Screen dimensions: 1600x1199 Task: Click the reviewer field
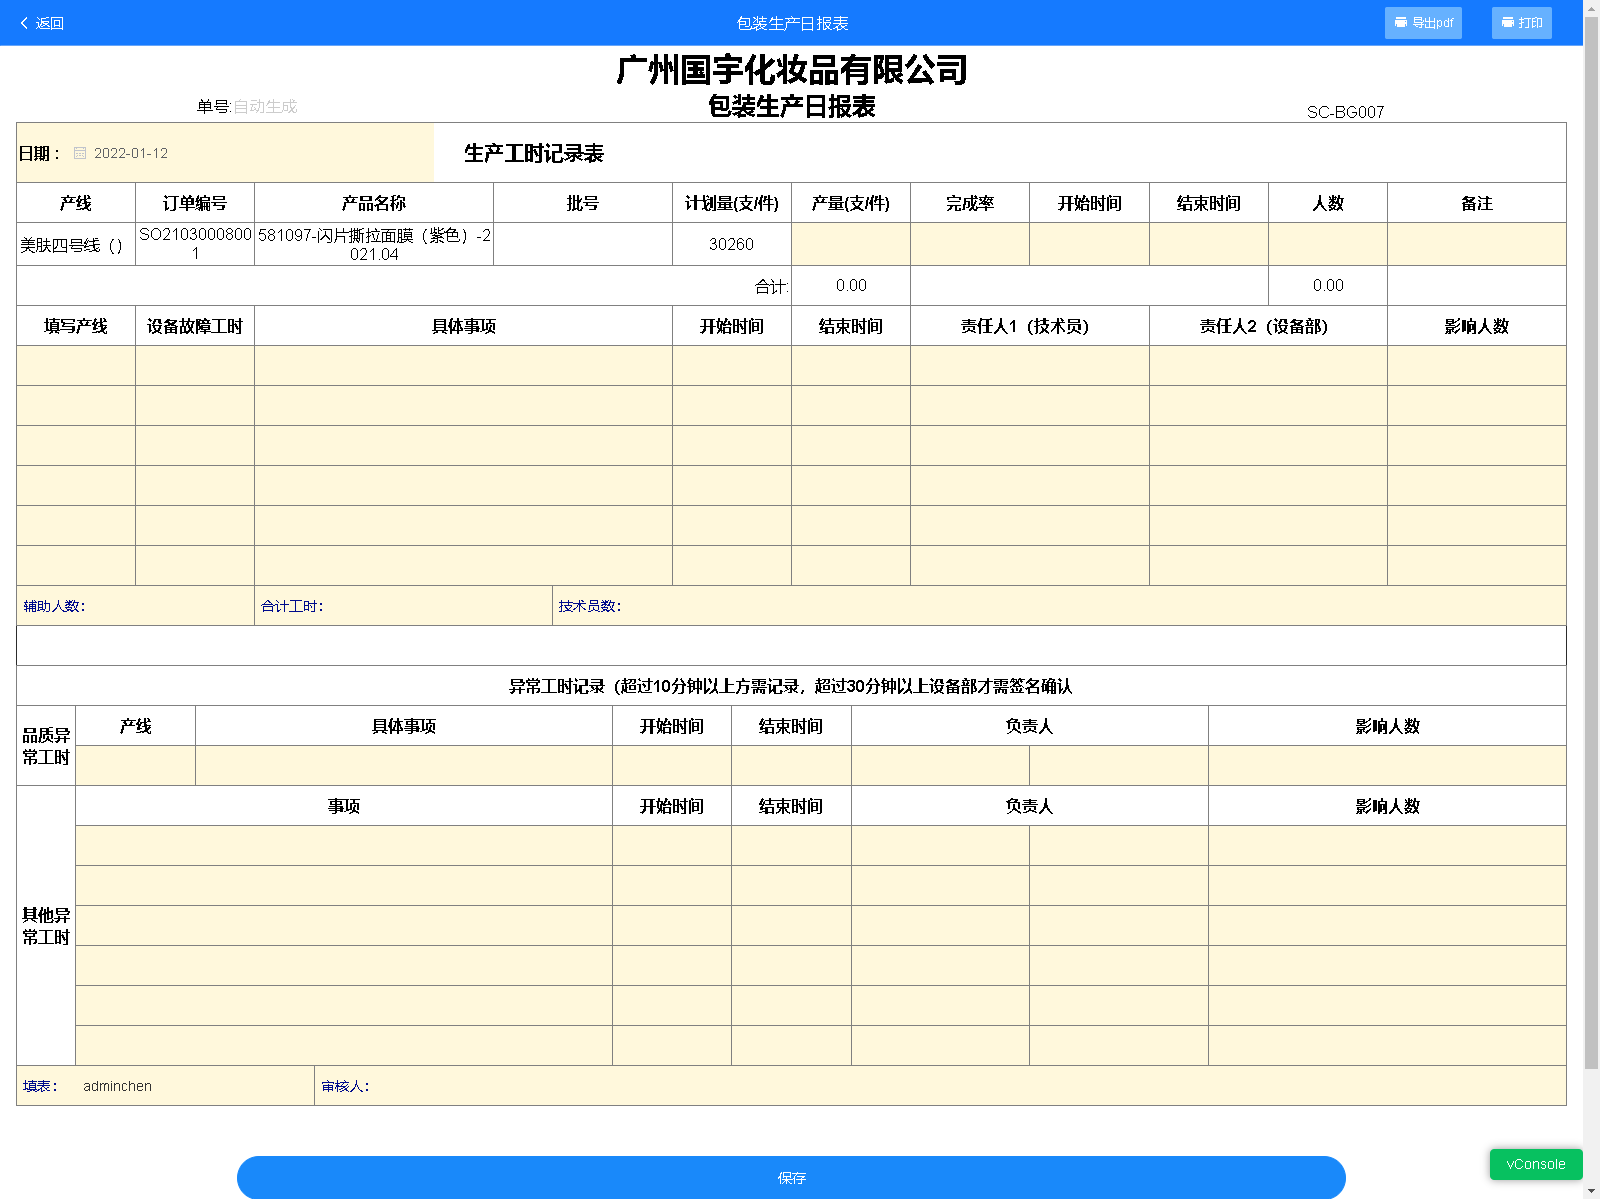[x=900, y=1086]
